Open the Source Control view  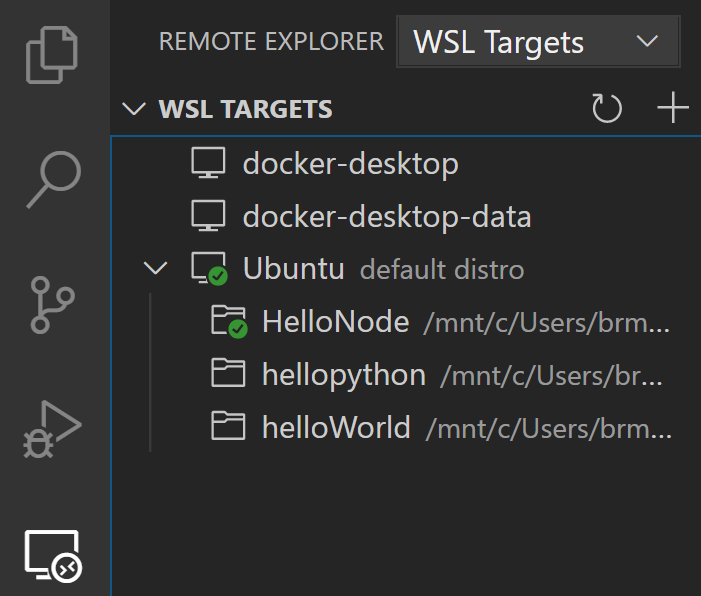[53, 305]
